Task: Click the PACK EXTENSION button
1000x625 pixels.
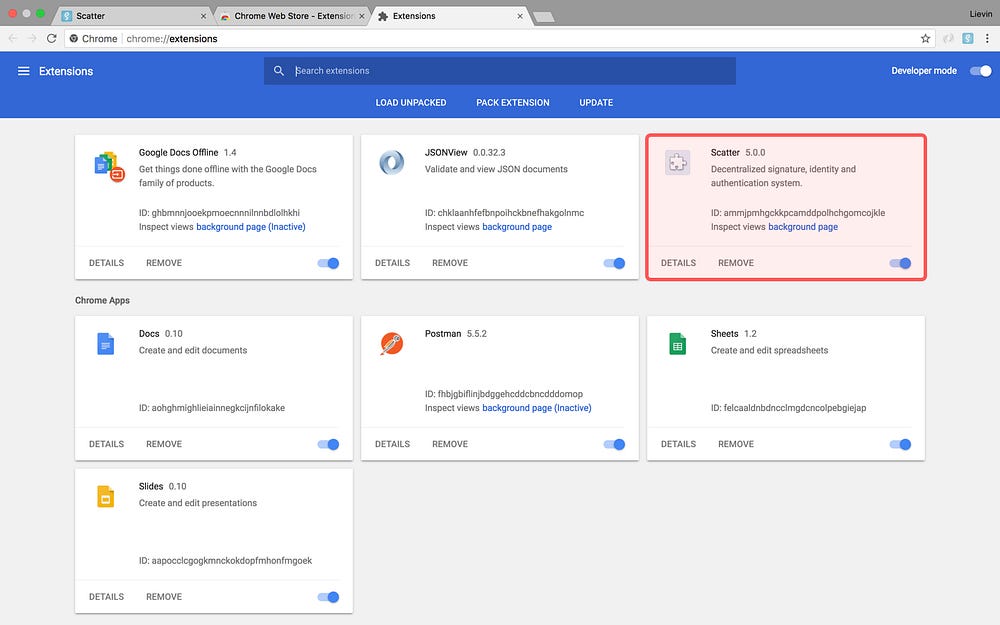Action: [513, 103]
